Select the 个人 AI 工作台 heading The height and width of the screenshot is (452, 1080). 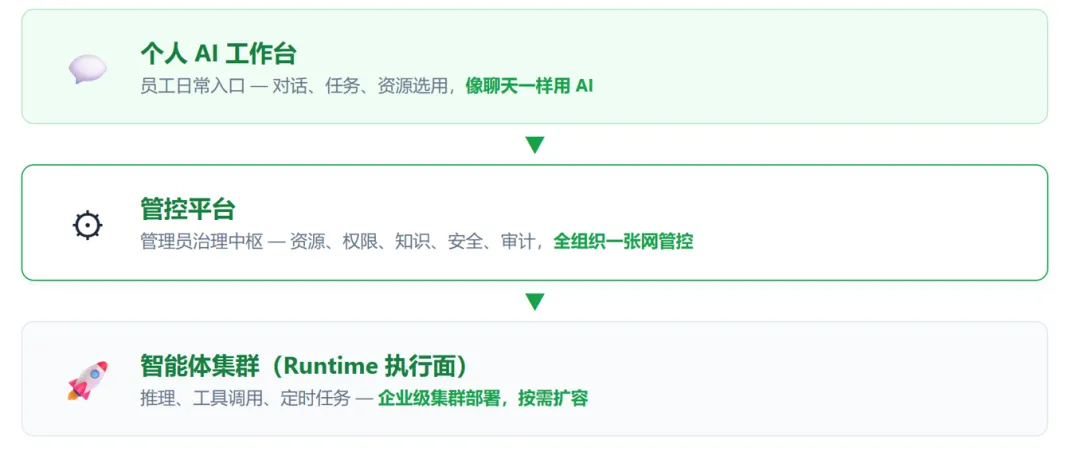point(218,53)
